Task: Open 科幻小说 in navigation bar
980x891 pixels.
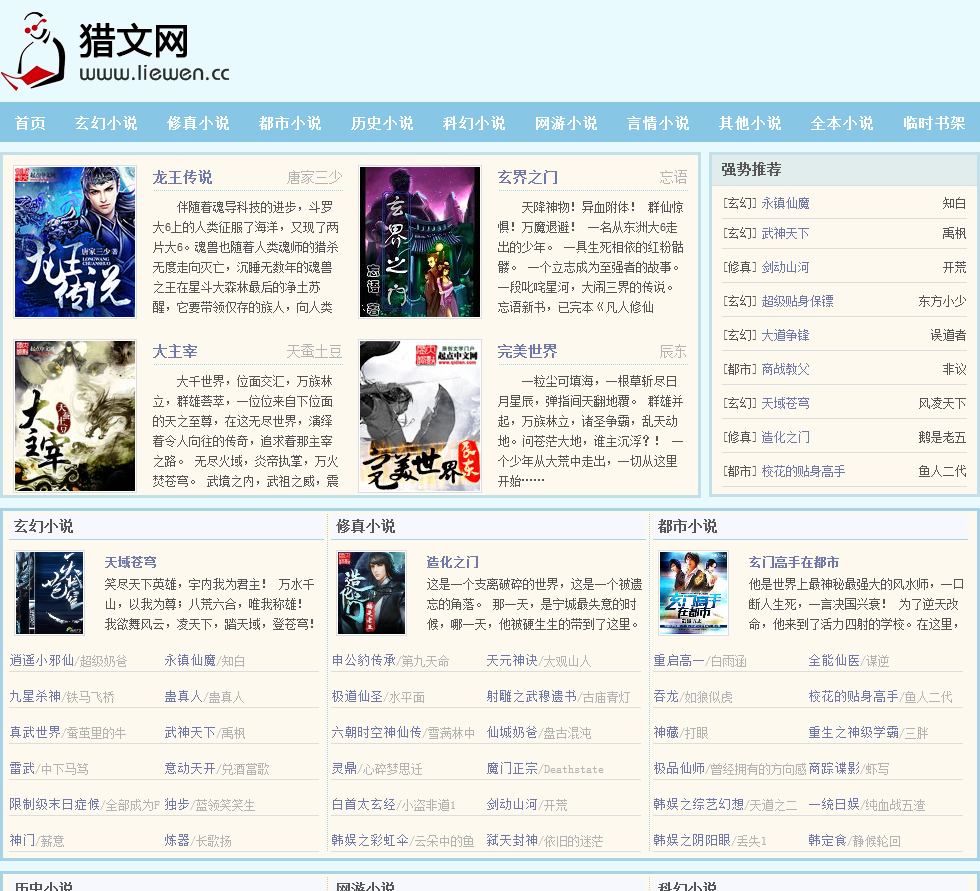Action: [474, 123]
